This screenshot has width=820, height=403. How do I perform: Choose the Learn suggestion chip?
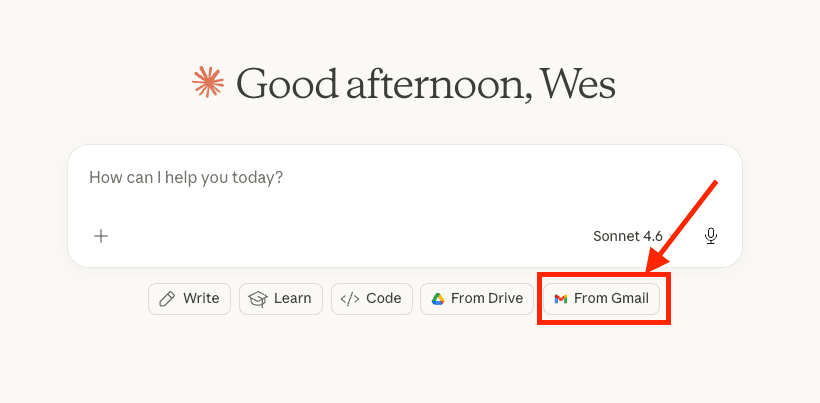[281, 298]
